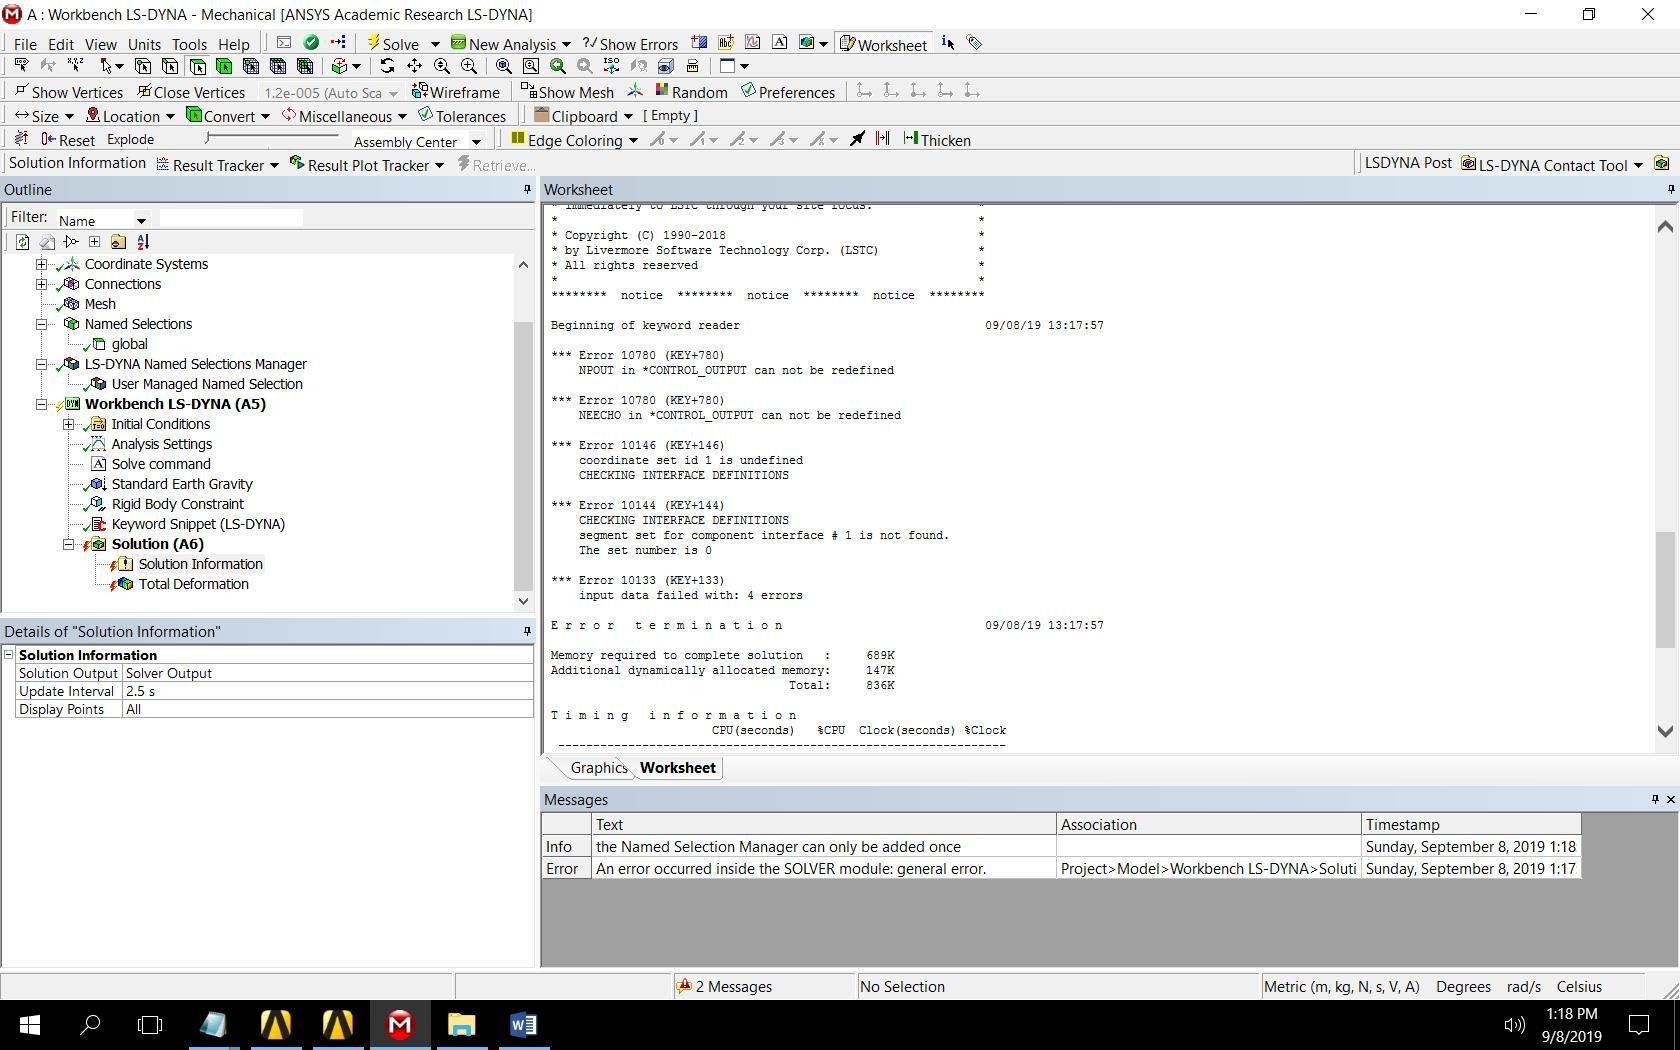Collapse the Solution (A6) tree node

pyautogui.click(x=69, y=544)
